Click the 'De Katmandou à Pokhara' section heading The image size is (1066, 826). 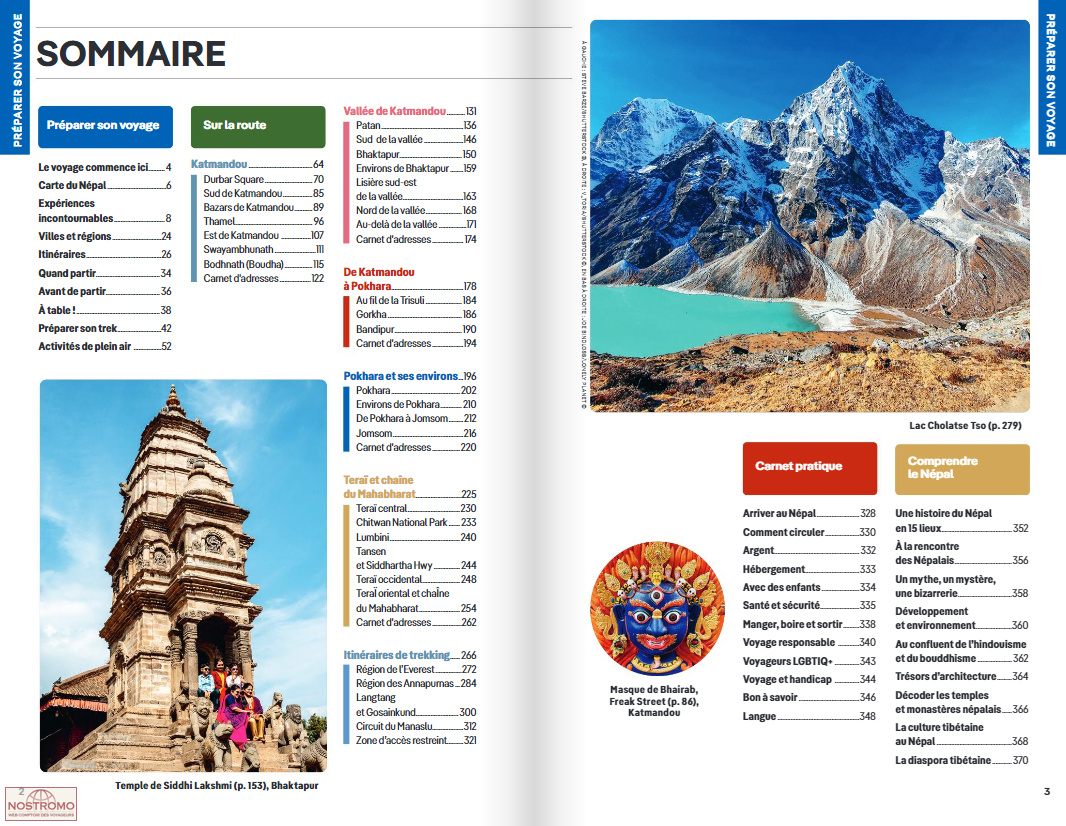click(x=410, y=279)
